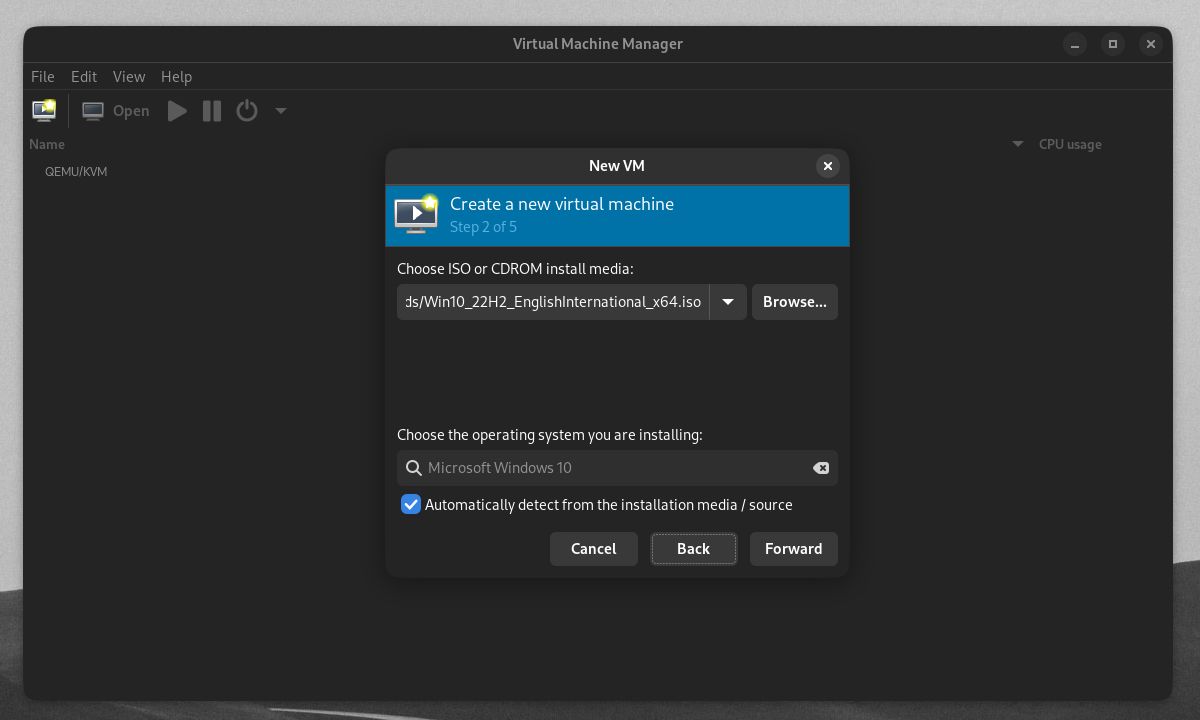Open the virtual machine console via Open icon
The image size is (1200, 720).
pyautogui.click(x=93, y=110)
